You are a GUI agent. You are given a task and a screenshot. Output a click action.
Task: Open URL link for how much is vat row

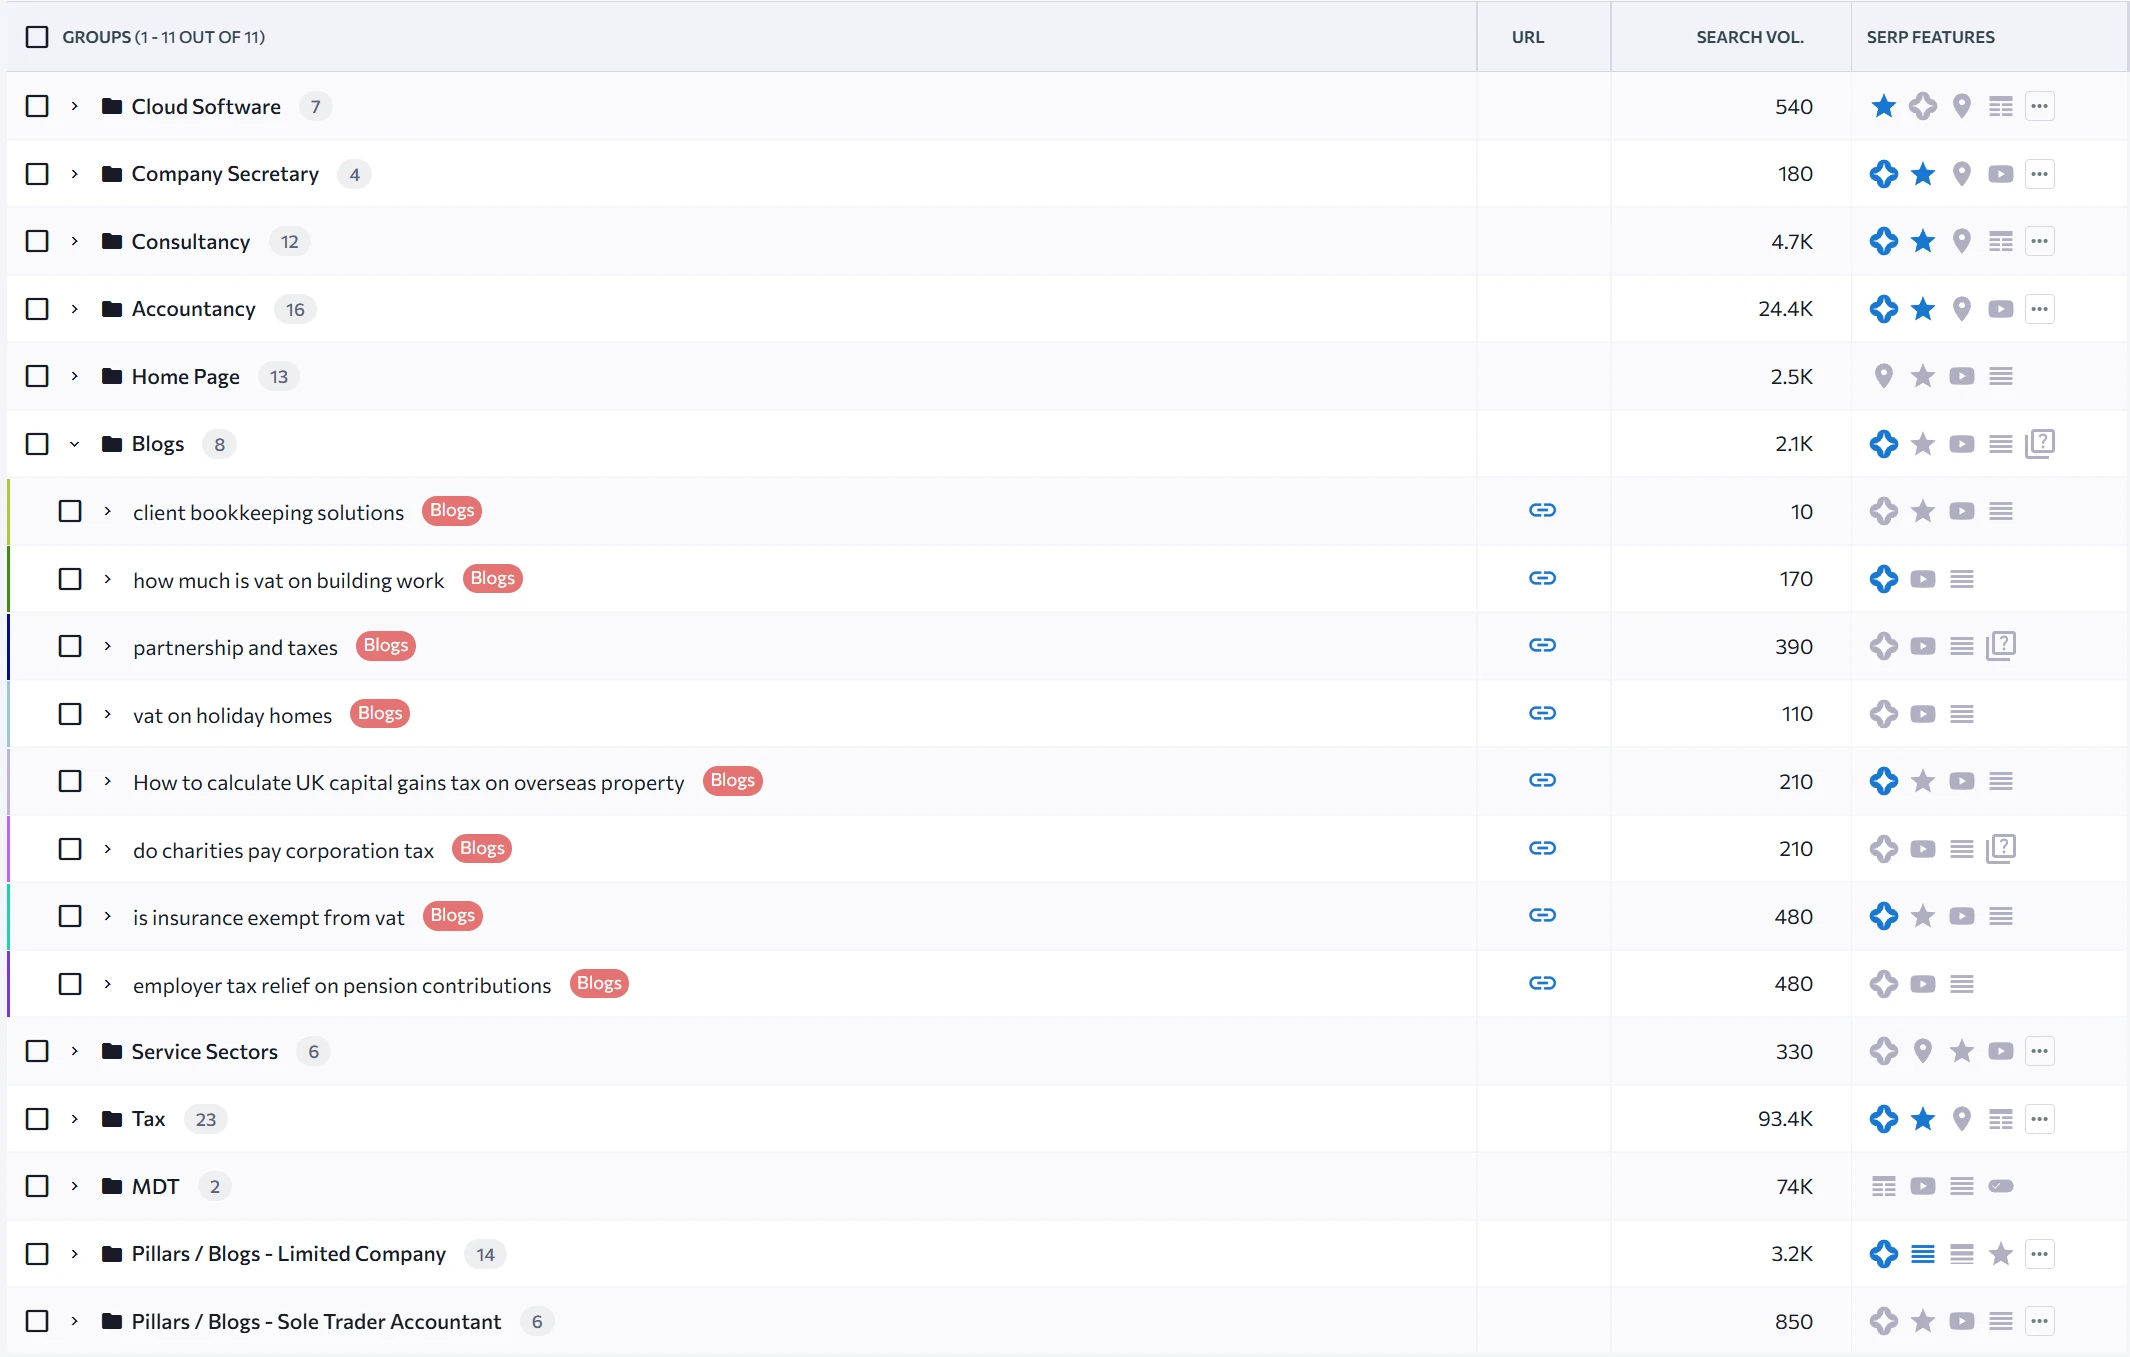click(x=1542, y=579)
